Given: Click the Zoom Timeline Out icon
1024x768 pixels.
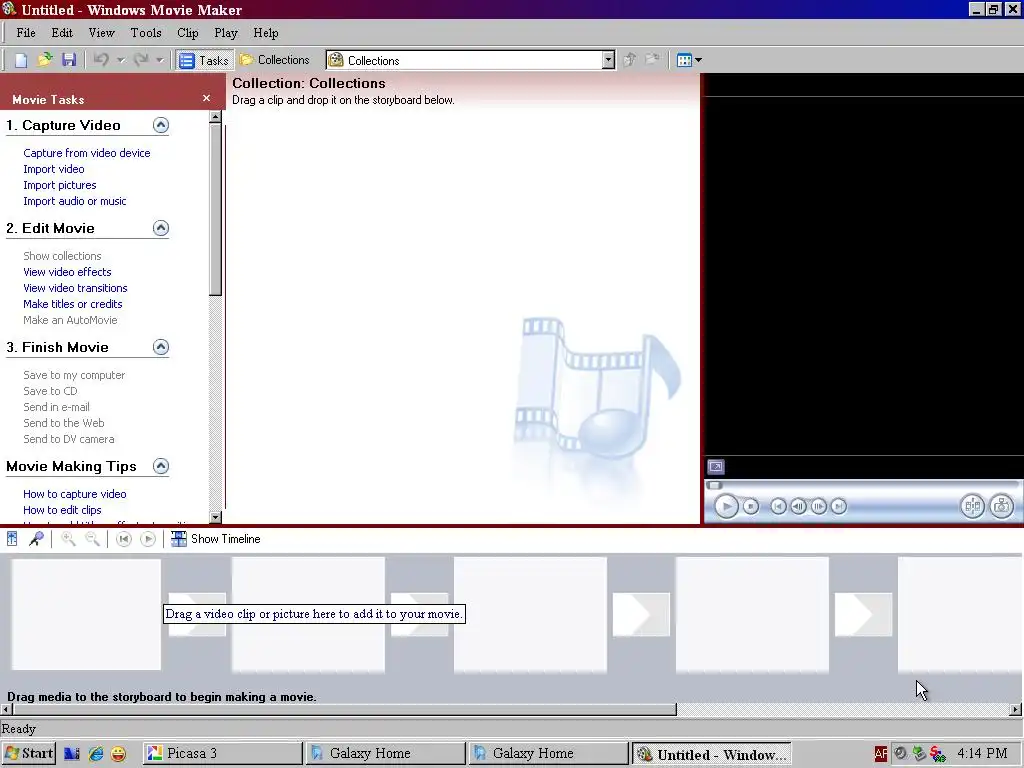Looking at the screenshot, I should click(92, 539).
